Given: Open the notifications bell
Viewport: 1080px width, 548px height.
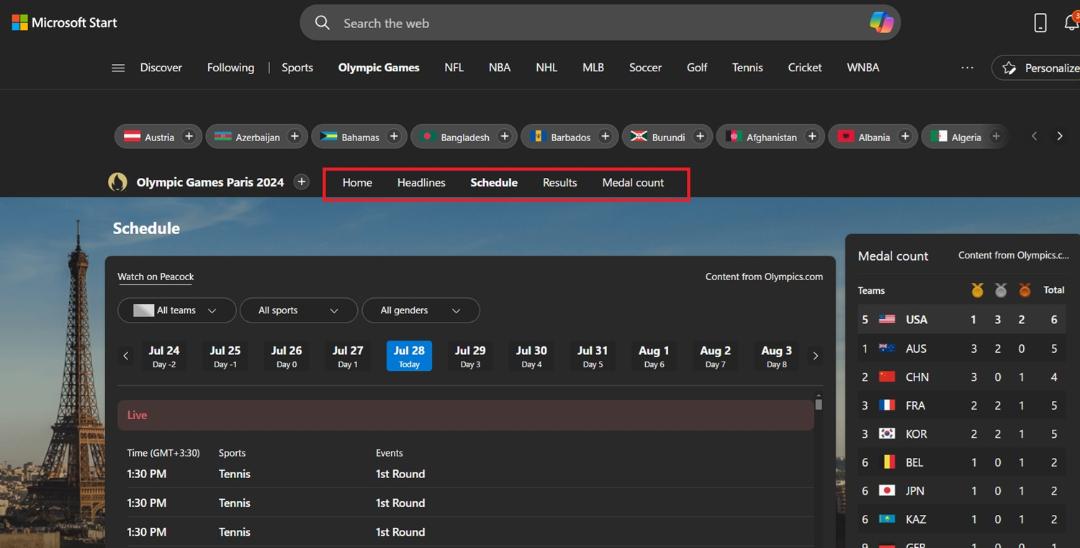Looking at the screenshot, I should (1072, 23).
